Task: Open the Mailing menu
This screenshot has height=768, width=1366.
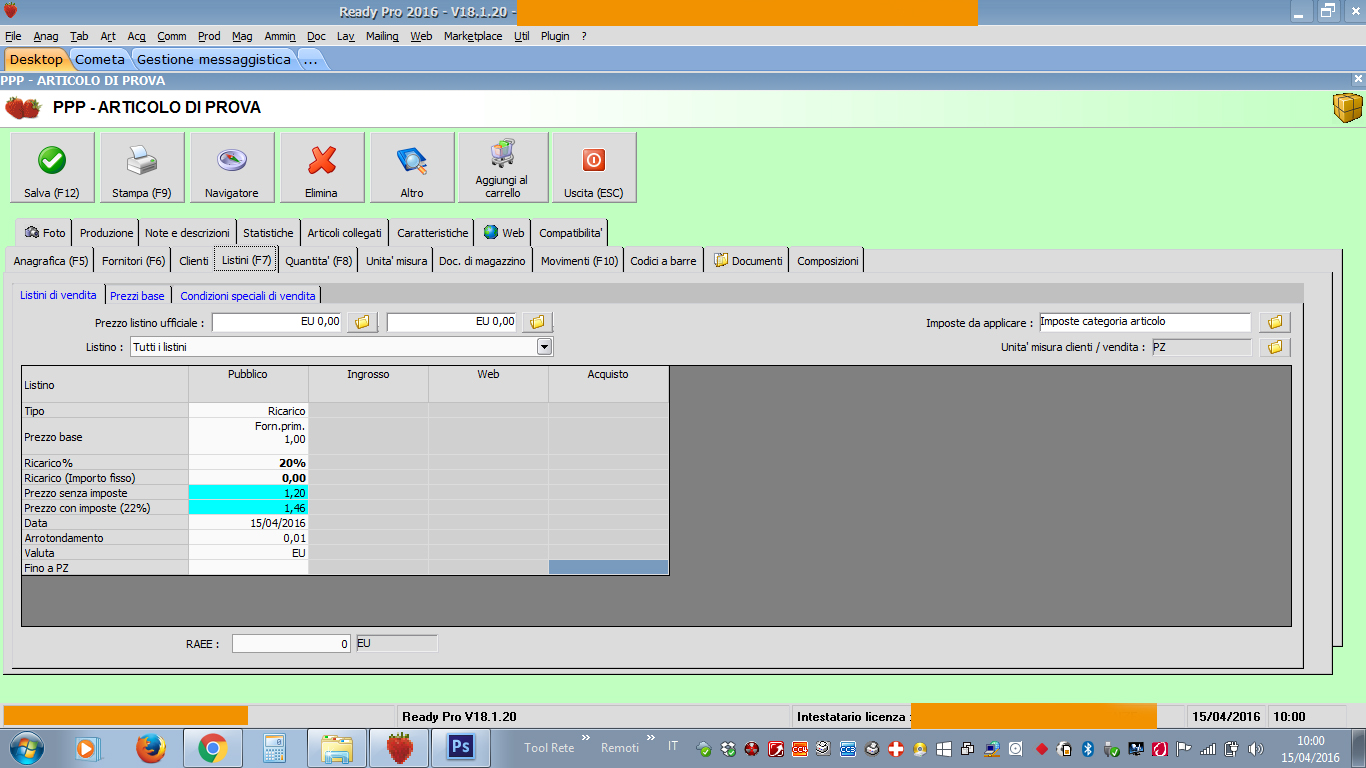Action: click(x=382, y=36)
